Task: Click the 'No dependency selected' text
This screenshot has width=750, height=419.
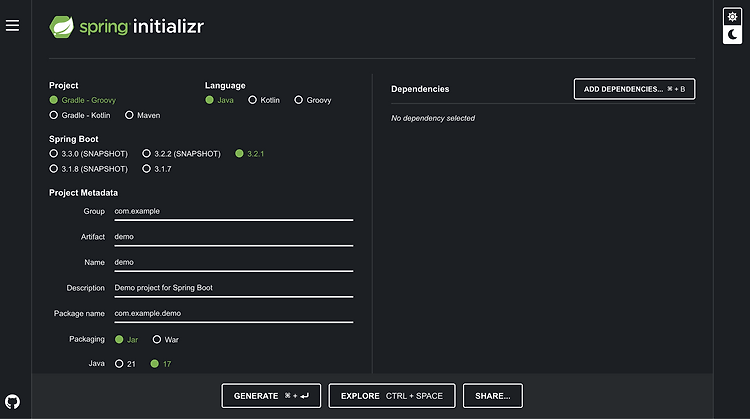Action: [433, 118]
